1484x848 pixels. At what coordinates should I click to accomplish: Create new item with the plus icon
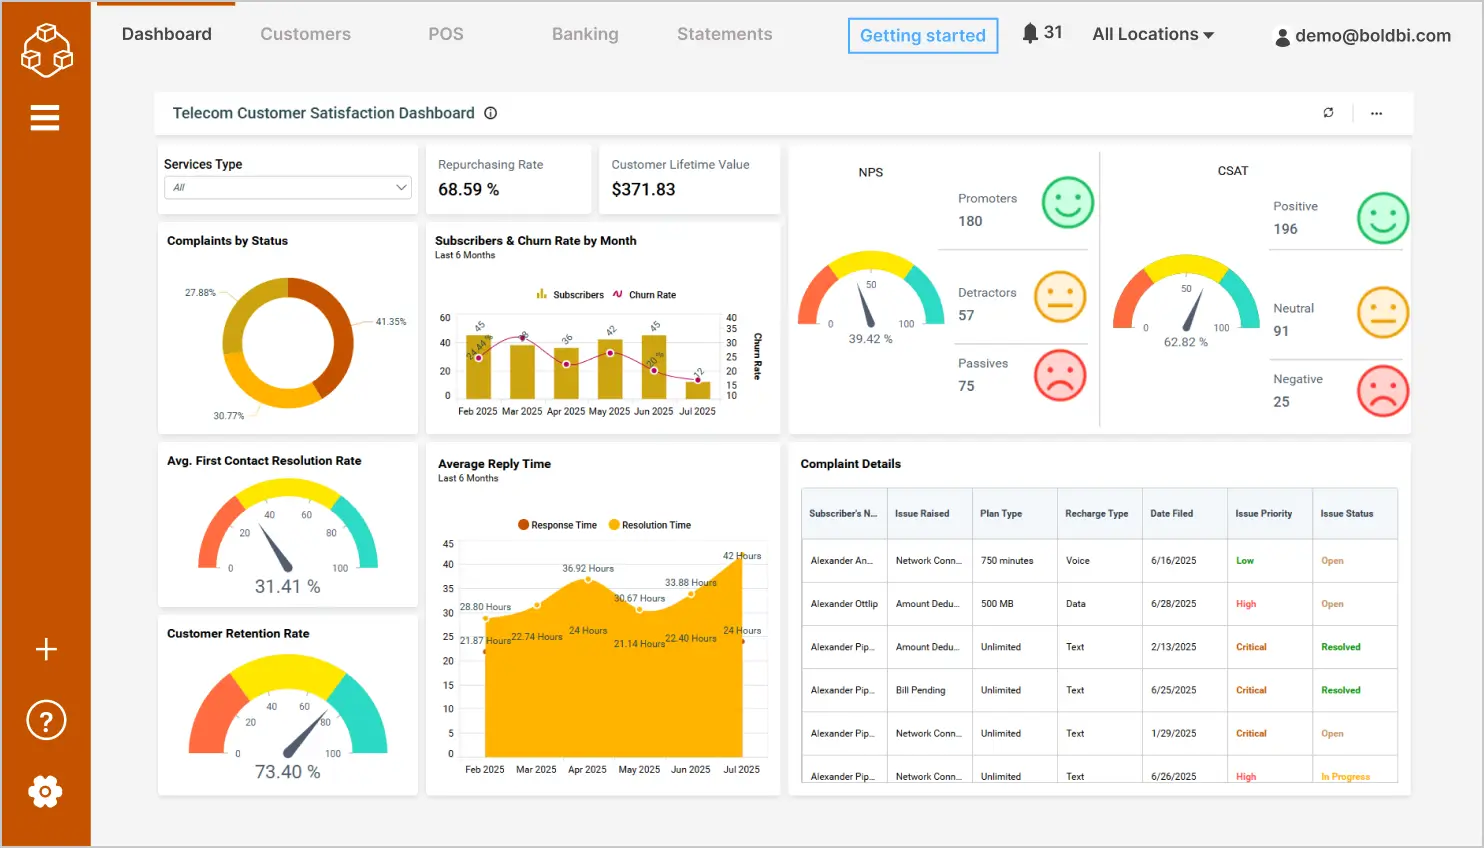(x=45, y=649)
